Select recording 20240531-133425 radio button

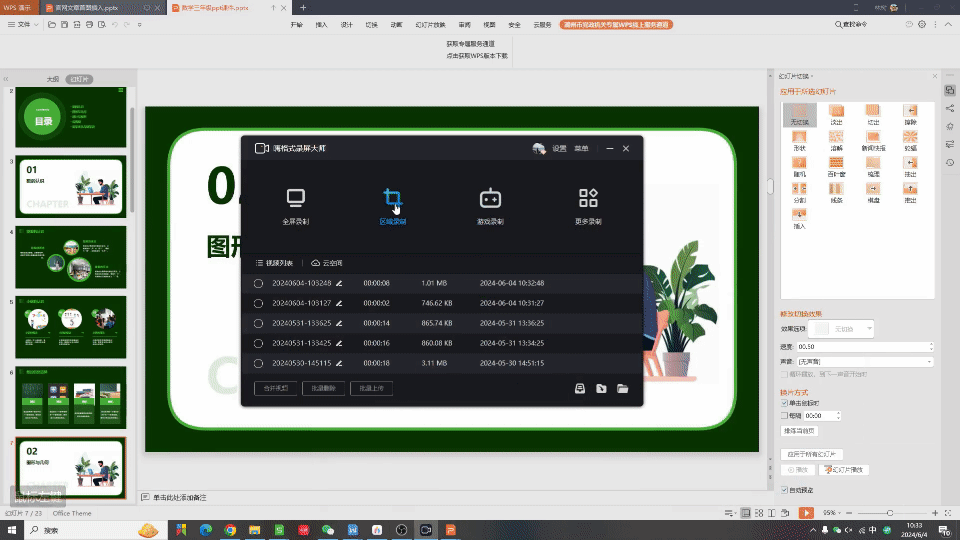click(x=258, y=343)
